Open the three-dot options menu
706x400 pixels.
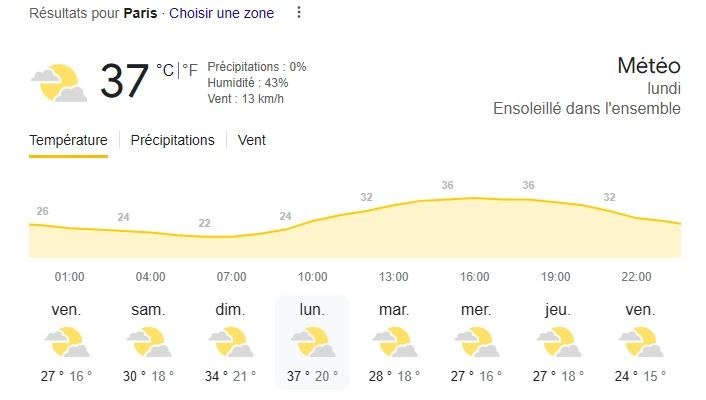pyautogui.click(x=299, y=12)
